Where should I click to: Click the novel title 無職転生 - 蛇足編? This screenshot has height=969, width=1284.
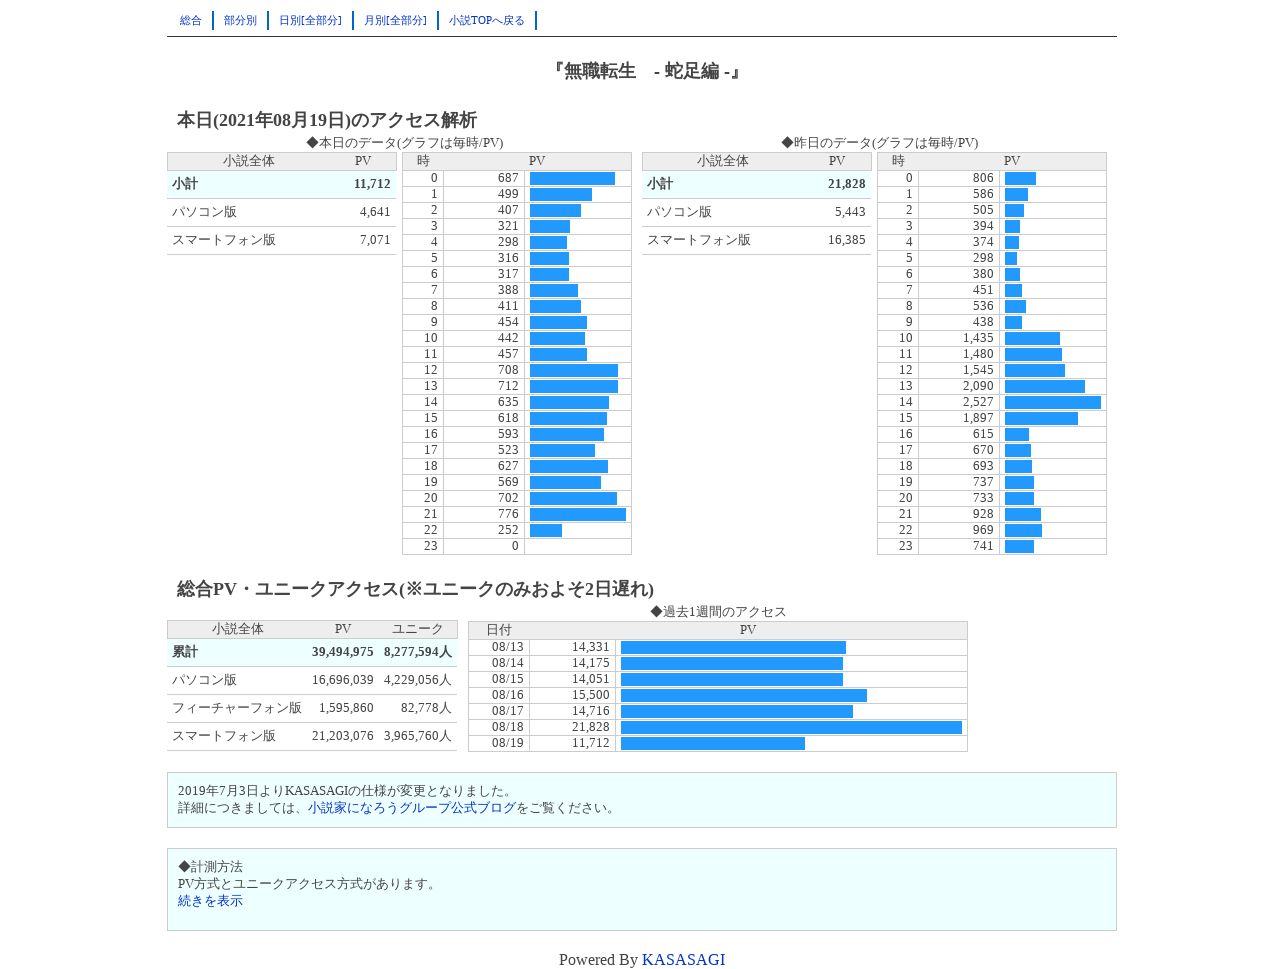point(645,71)
